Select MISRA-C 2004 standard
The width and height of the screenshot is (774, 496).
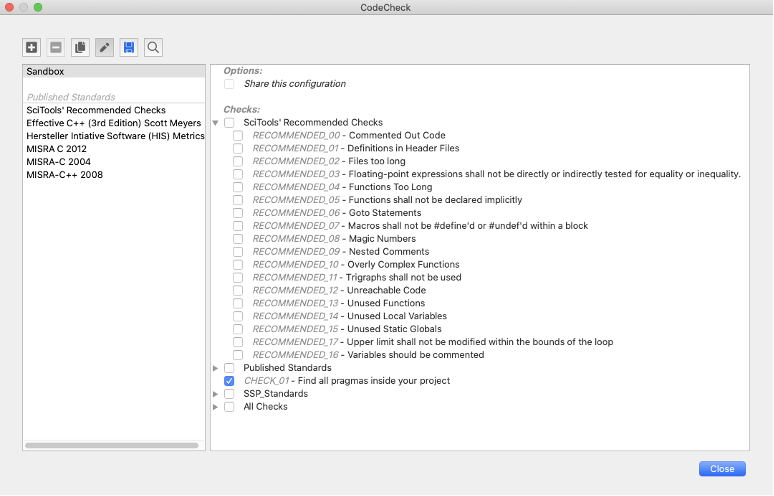point(114,161)
